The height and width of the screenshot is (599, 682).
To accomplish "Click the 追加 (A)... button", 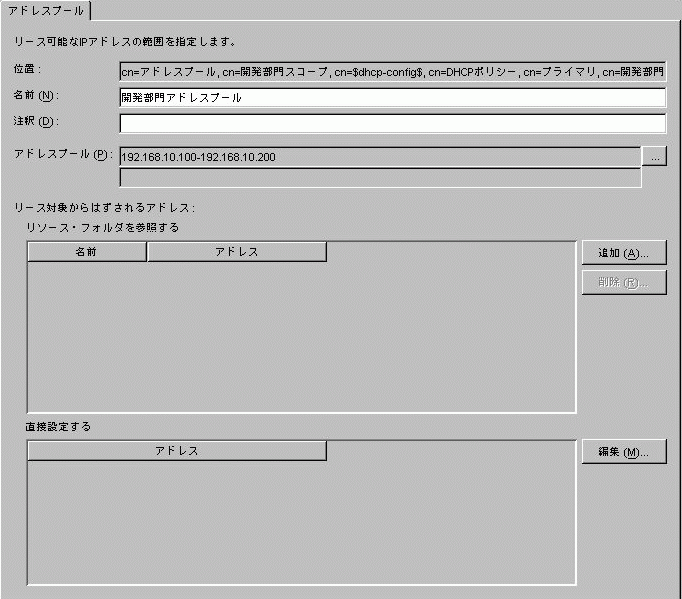I will tap(624, 253).
